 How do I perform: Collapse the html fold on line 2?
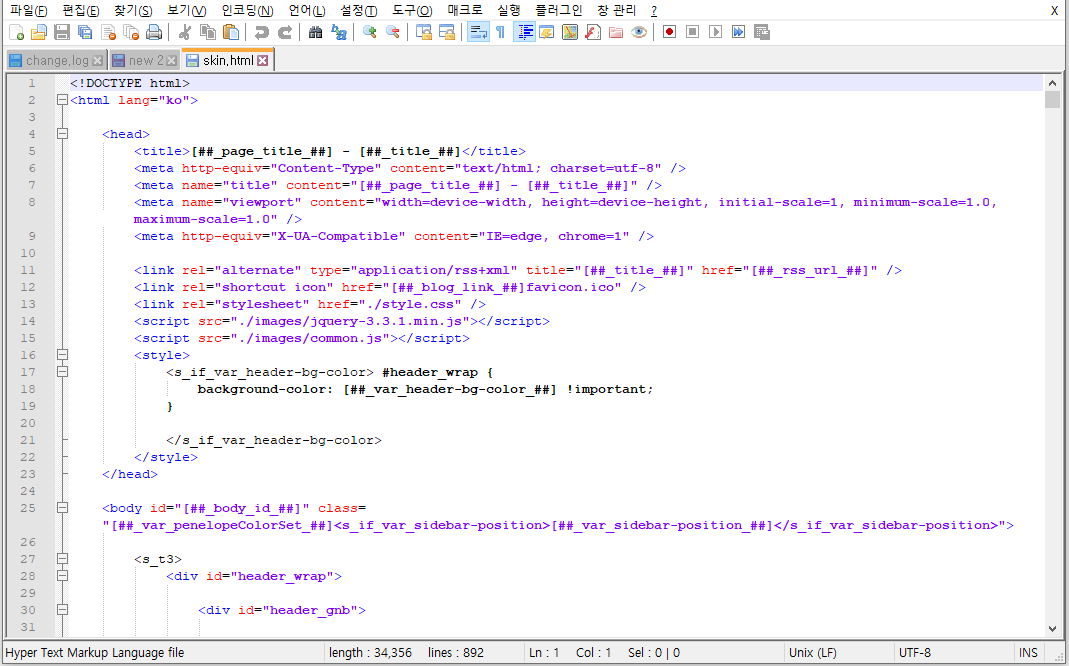click(x=62, y=100)
